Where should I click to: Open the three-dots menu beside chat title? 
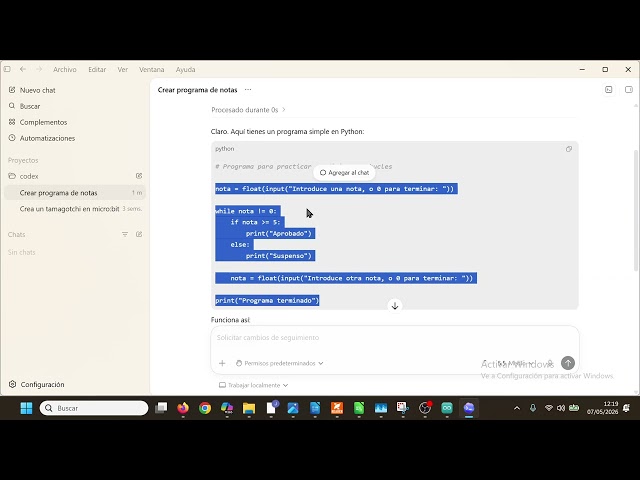coord(248,90)
